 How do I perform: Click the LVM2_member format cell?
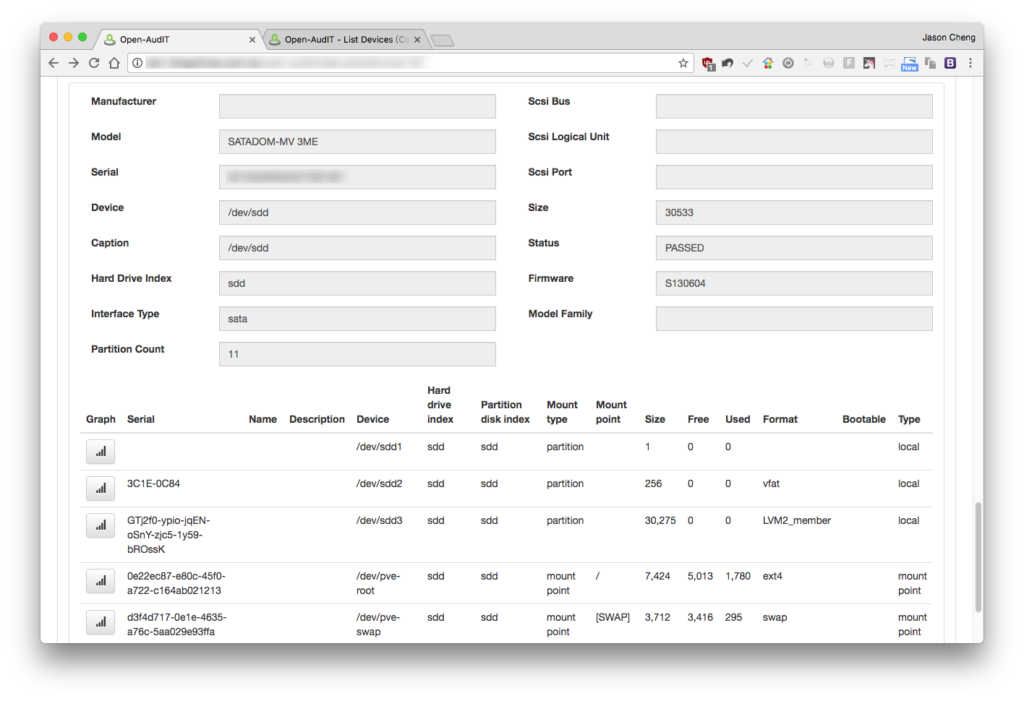click(797, 521)
